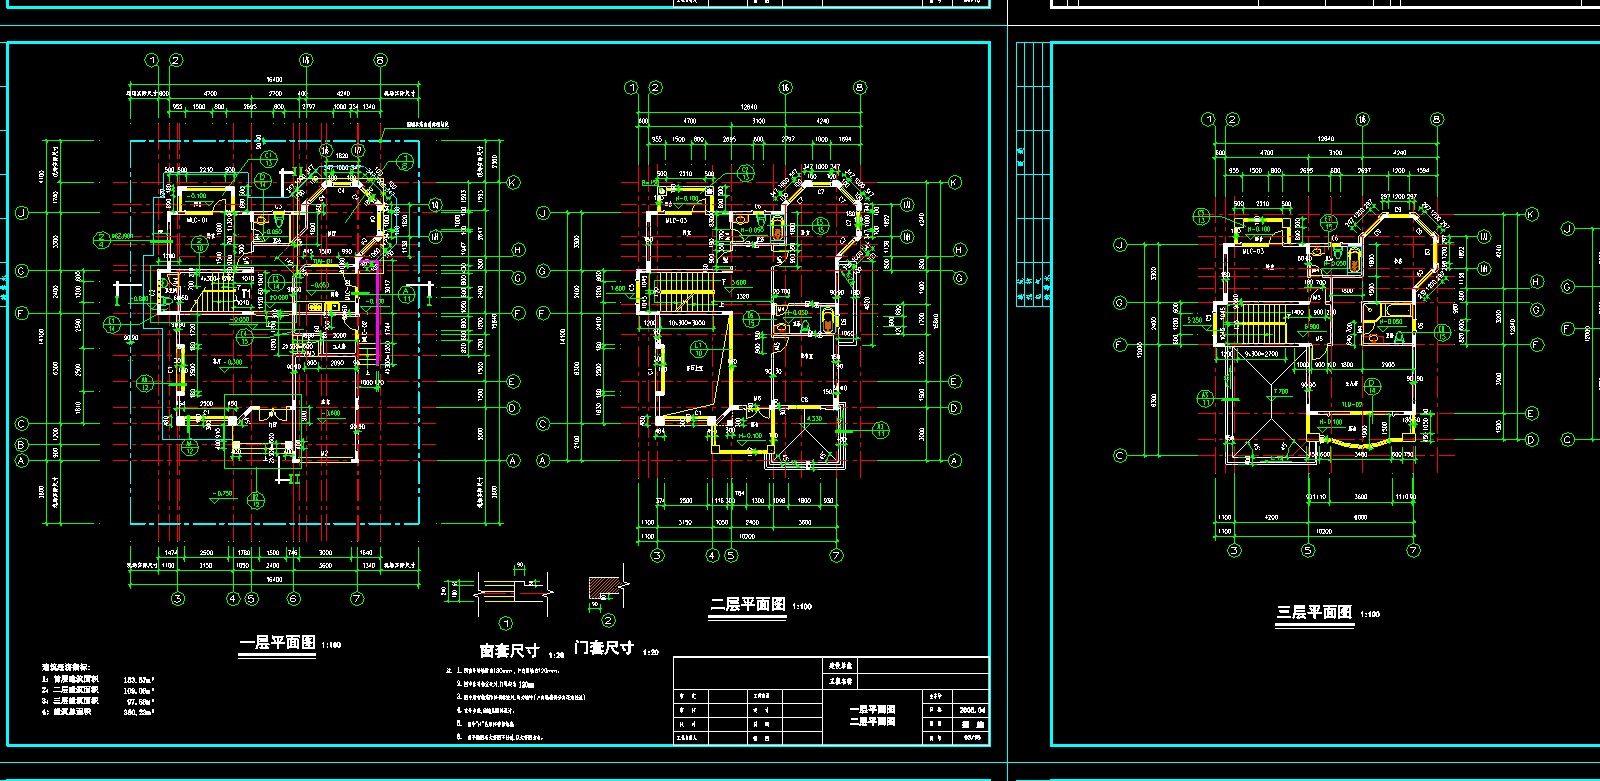The height and width of the screenshot is (781, 1600).
Task: Select 10200 dimension below second floor plan
Action: 746,536
